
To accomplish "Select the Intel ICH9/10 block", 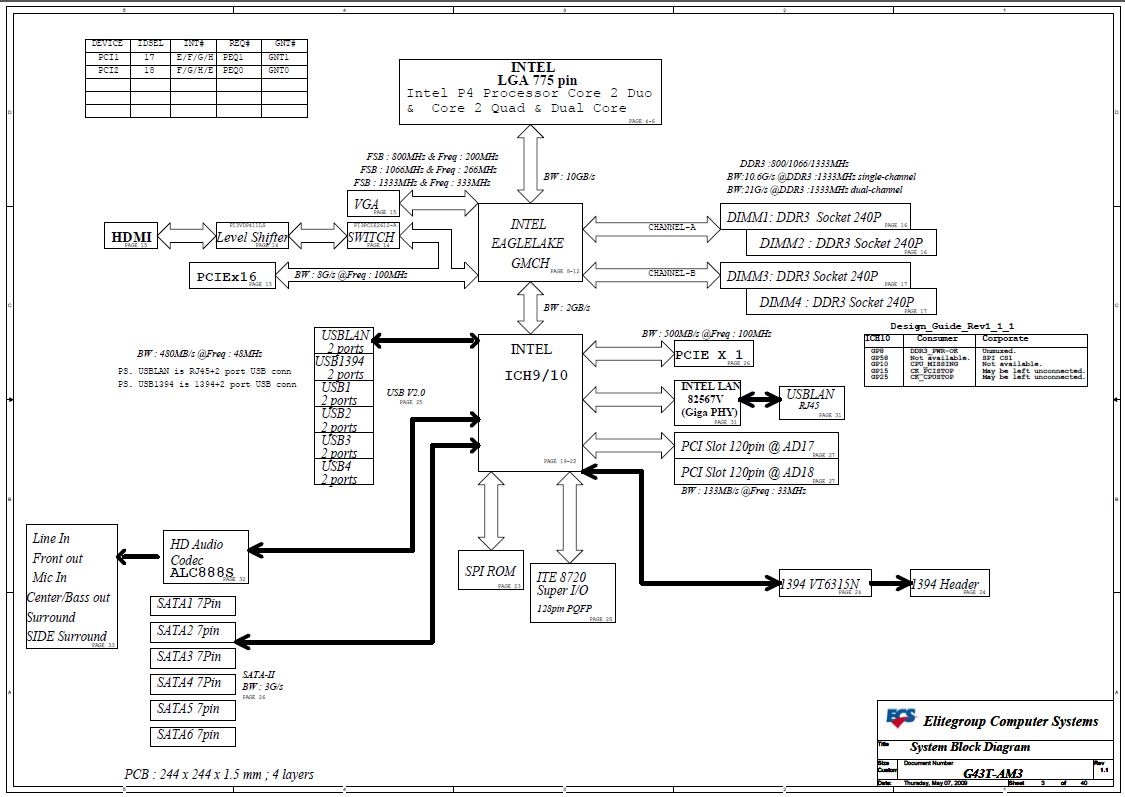I will [x=529, y=402].
